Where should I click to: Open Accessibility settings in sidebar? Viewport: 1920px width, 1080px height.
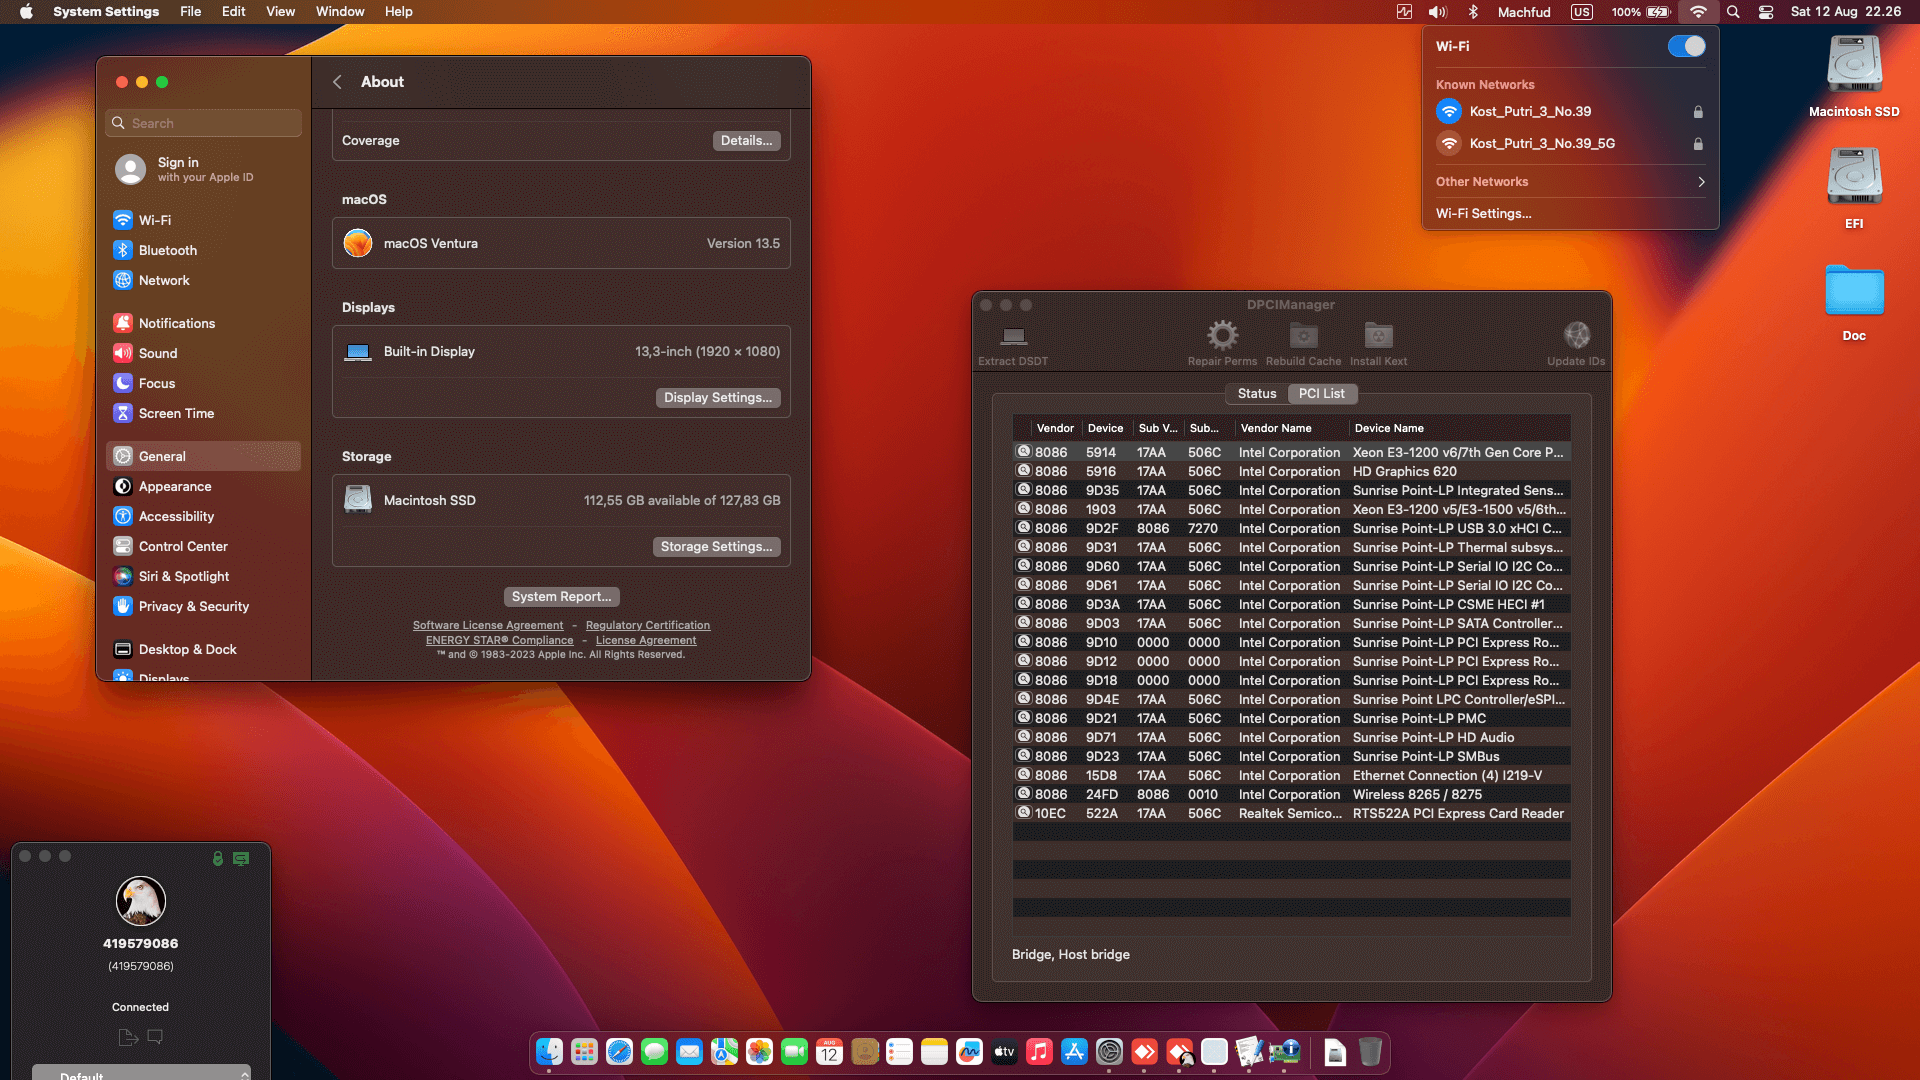click(x=204, y=516)
